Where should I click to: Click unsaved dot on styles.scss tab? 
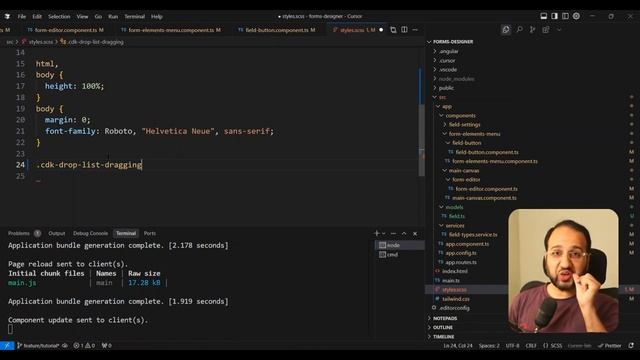[x=381, y=30]
